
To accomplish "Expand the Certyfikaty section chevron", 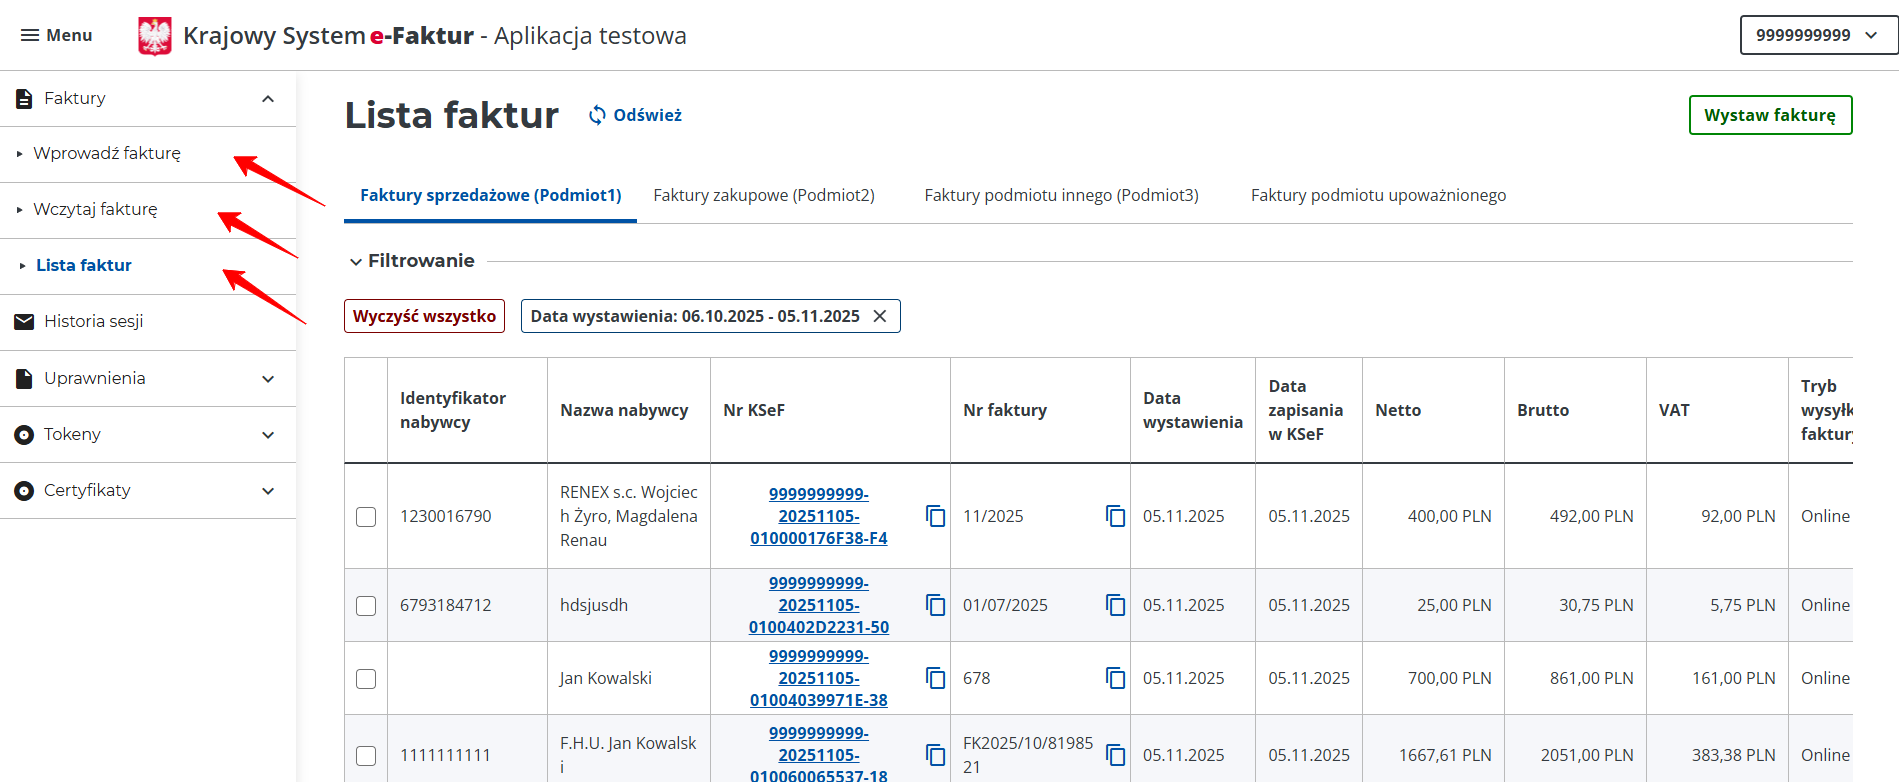I will click(268, 490).
